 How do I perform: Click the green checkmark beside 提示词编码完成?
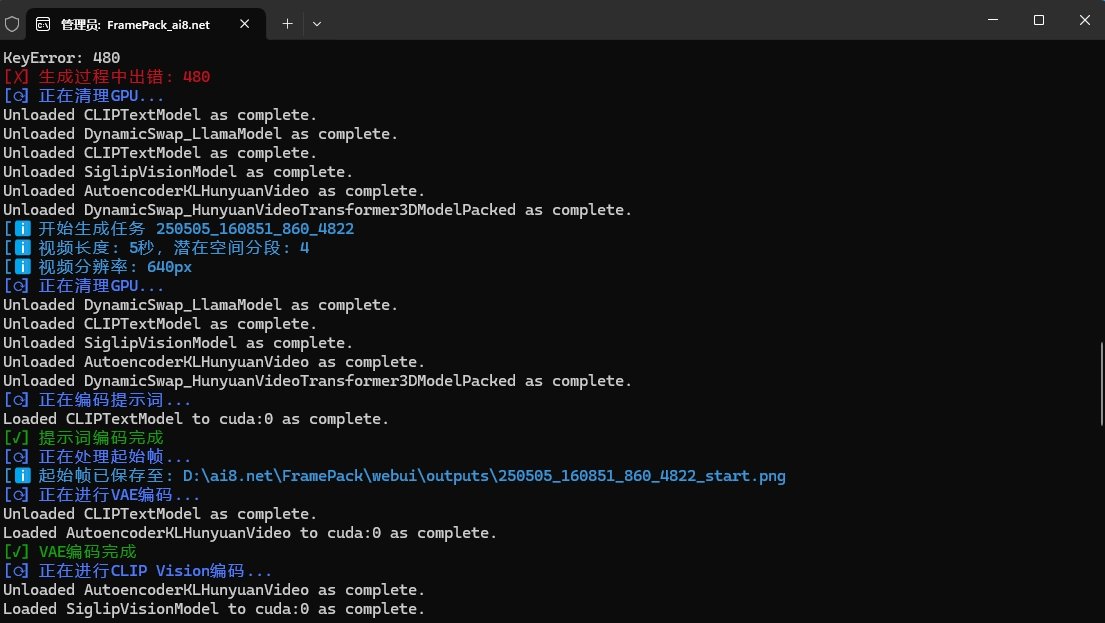coord(17,438)
